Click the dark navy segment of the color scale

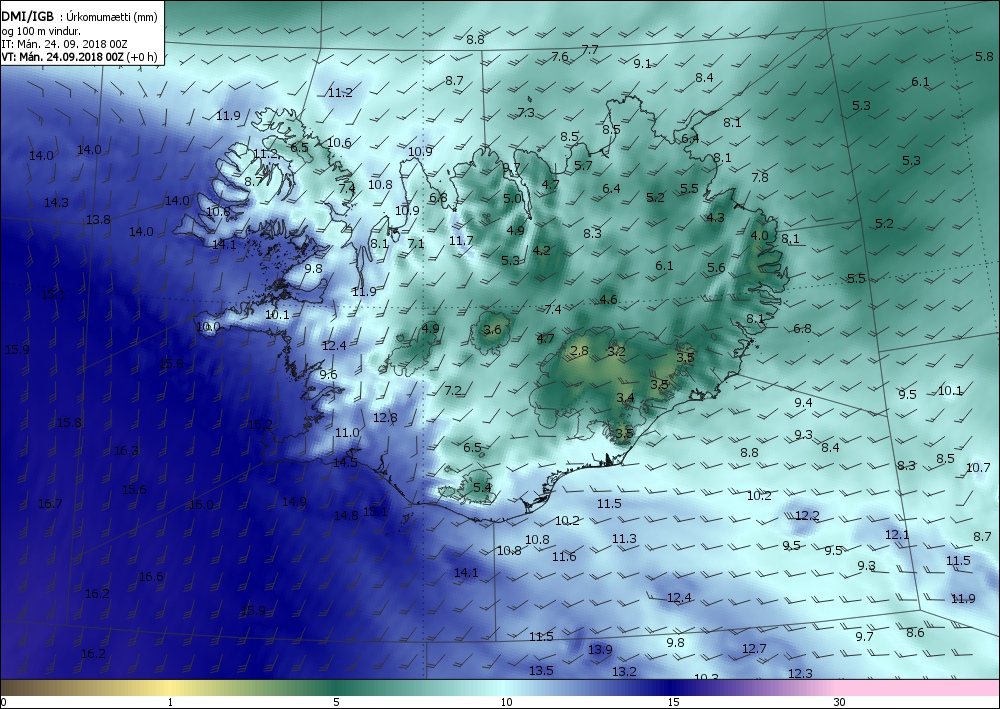tap(670, 688)
